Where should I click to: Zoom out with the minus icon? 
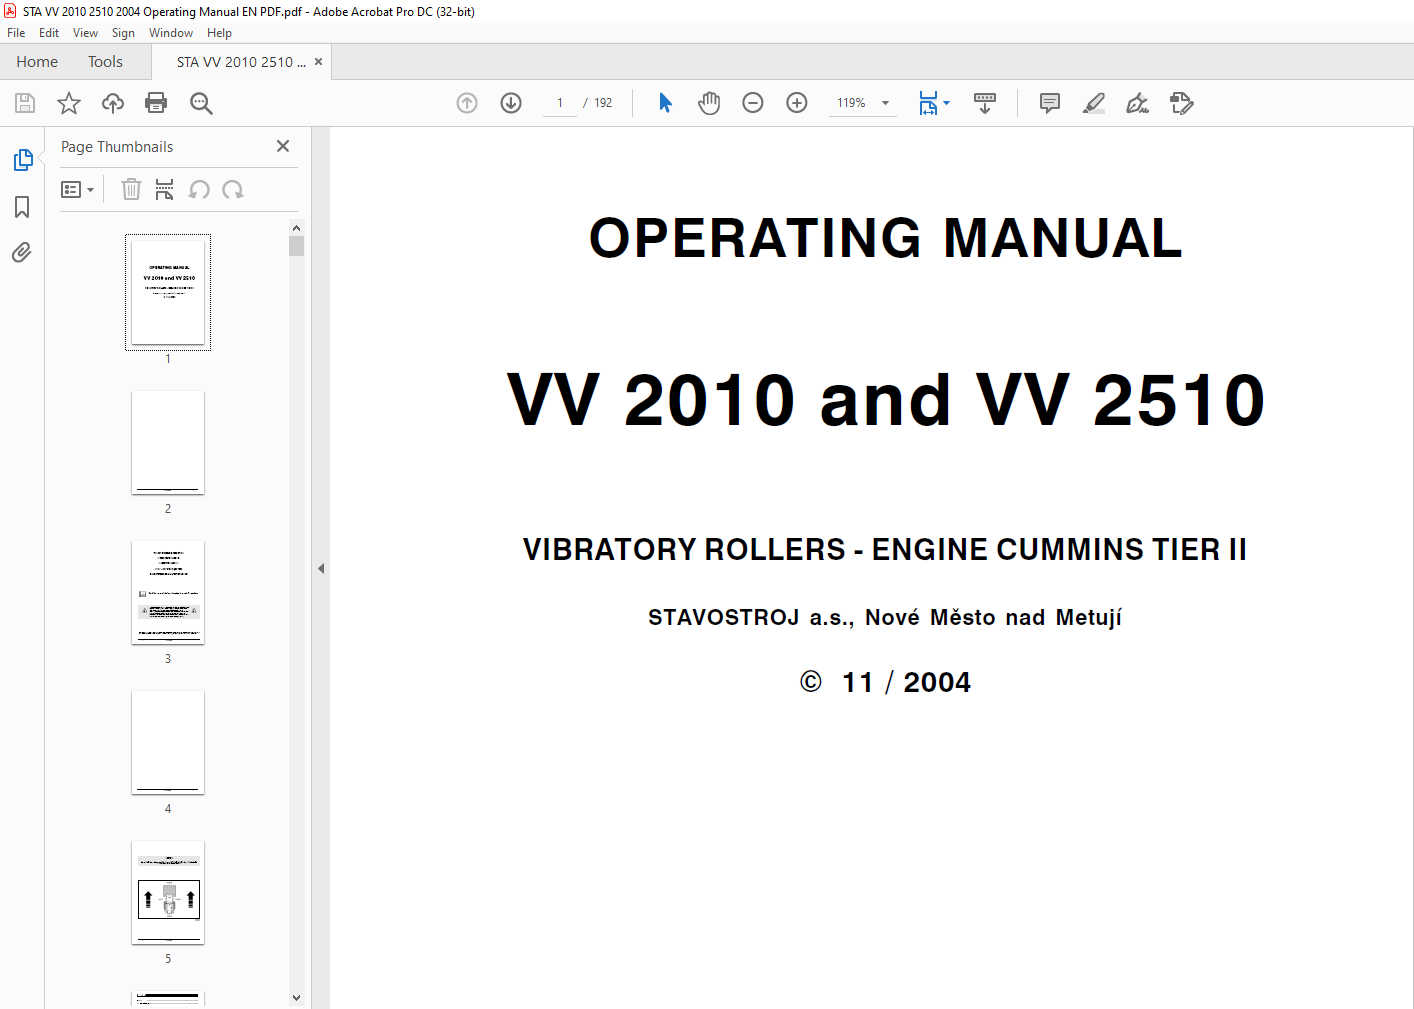tap(753, 103)
